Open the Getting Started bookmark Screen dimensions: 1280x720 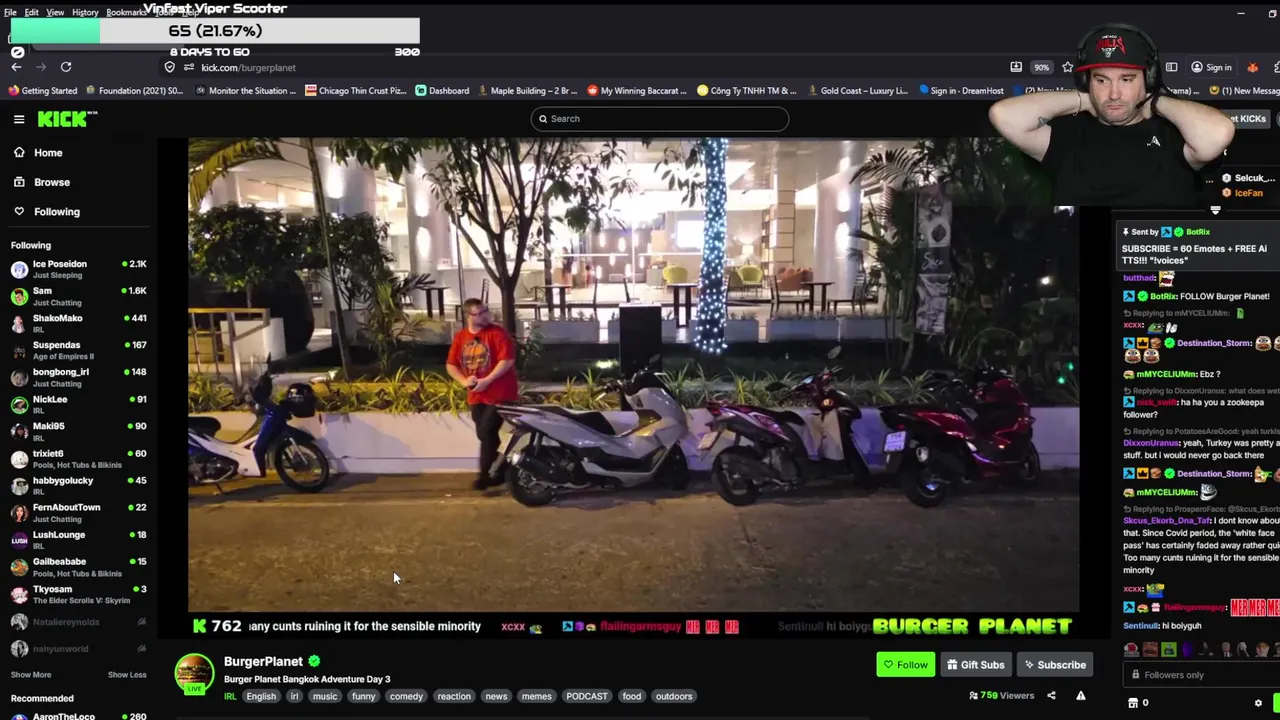click(x=43, y=91)
